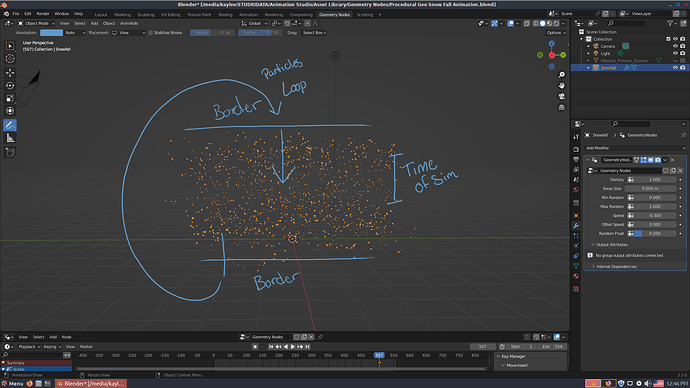This screenshot has height=388, width=690.
Task: Select the Measure tool
Action: [x=10, y=138]
